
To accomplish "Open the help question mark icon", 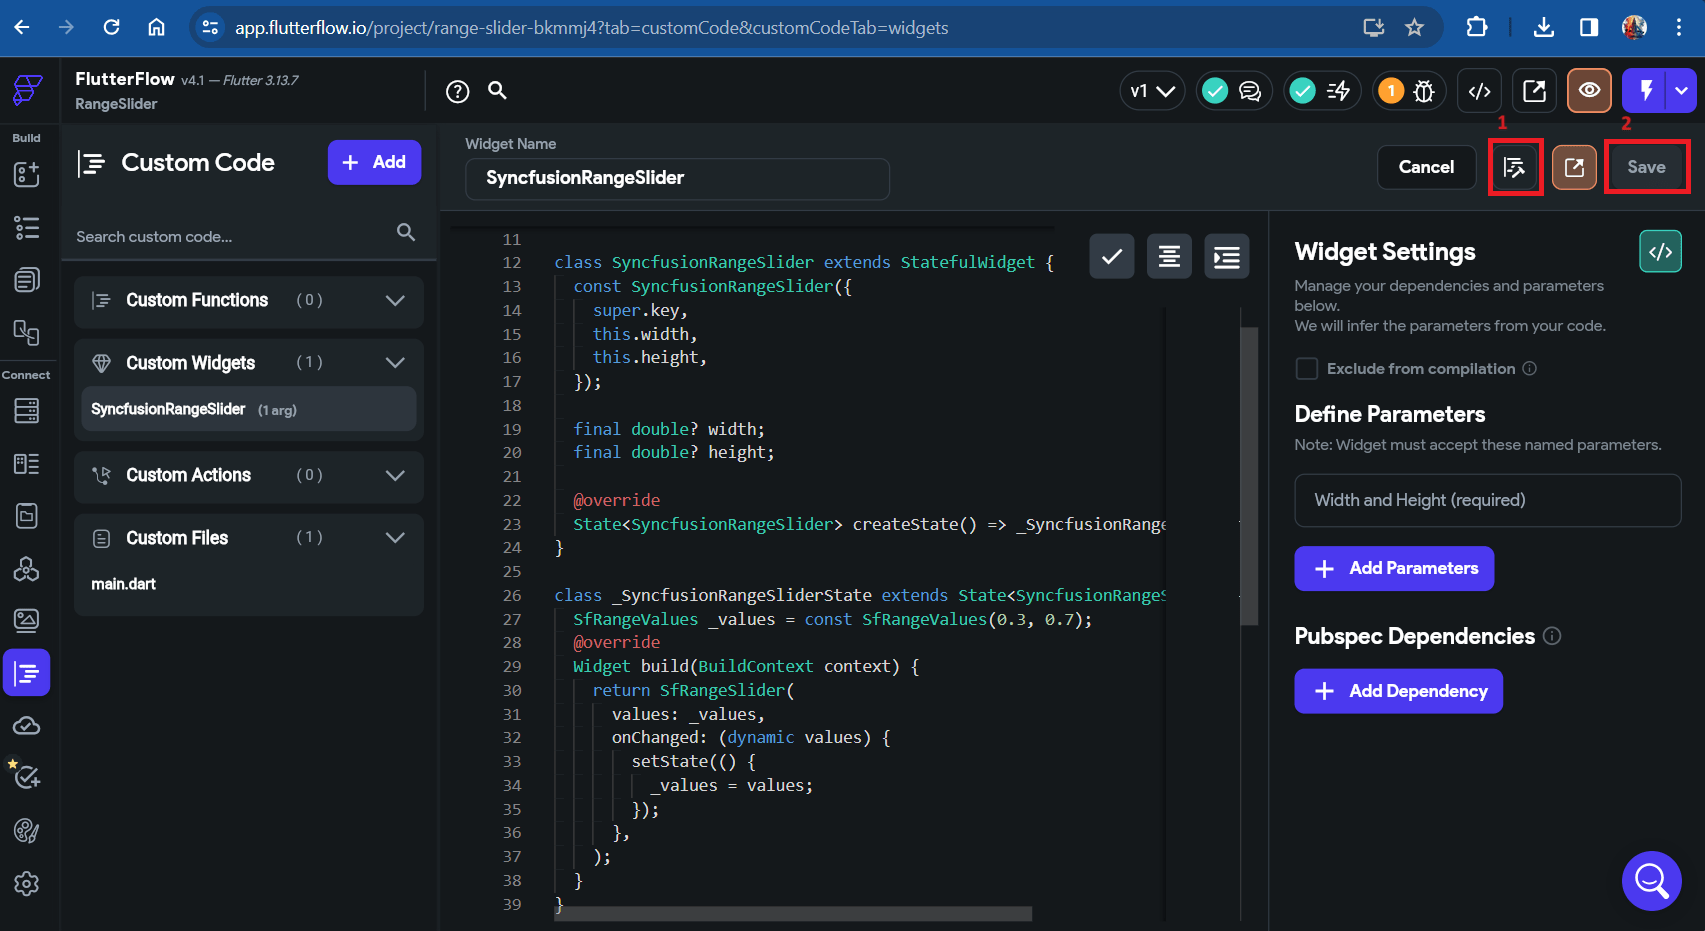I will [457, 92].
